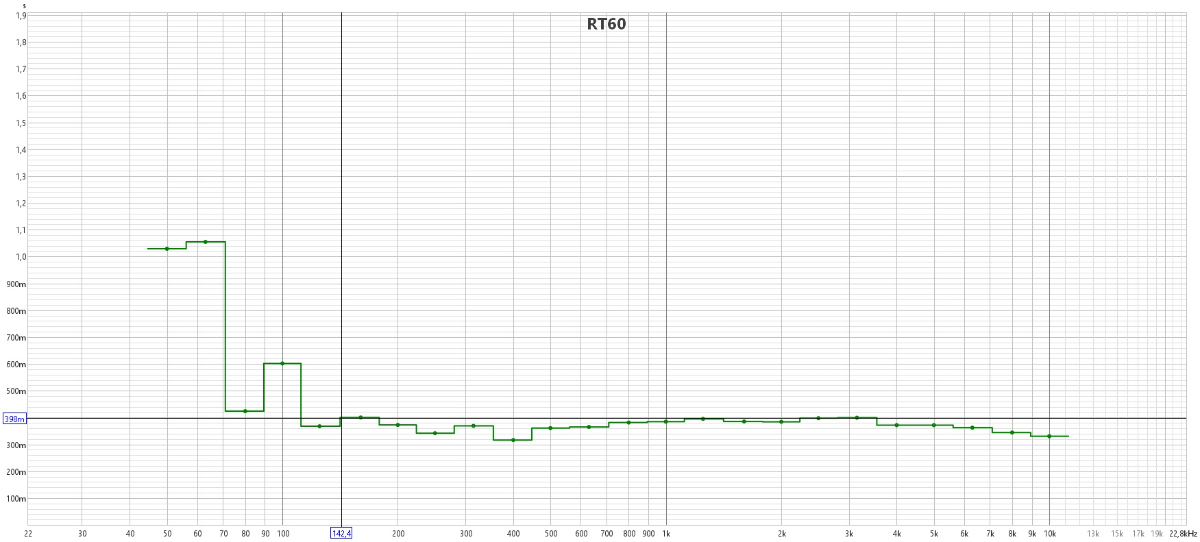Click the 4 kHz data point
This screenshot has height=542, width=1200.
point(897,425)
